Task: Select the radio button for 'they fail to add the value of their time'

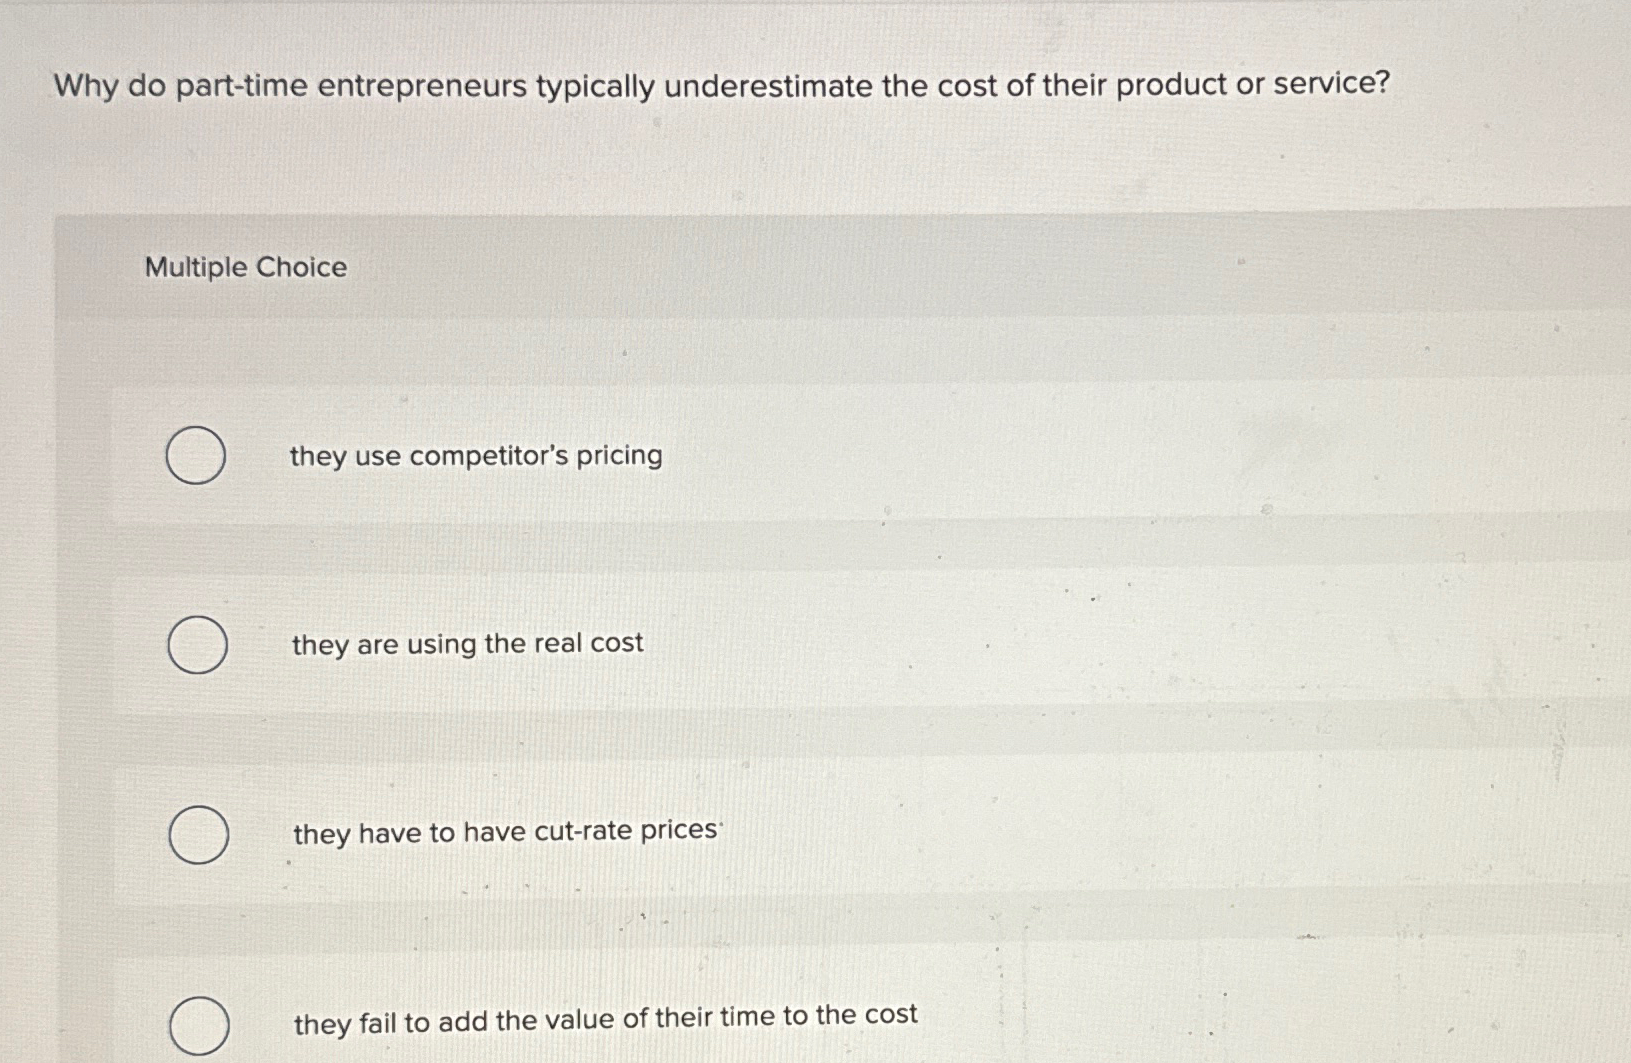Action: click(200, 1024)
